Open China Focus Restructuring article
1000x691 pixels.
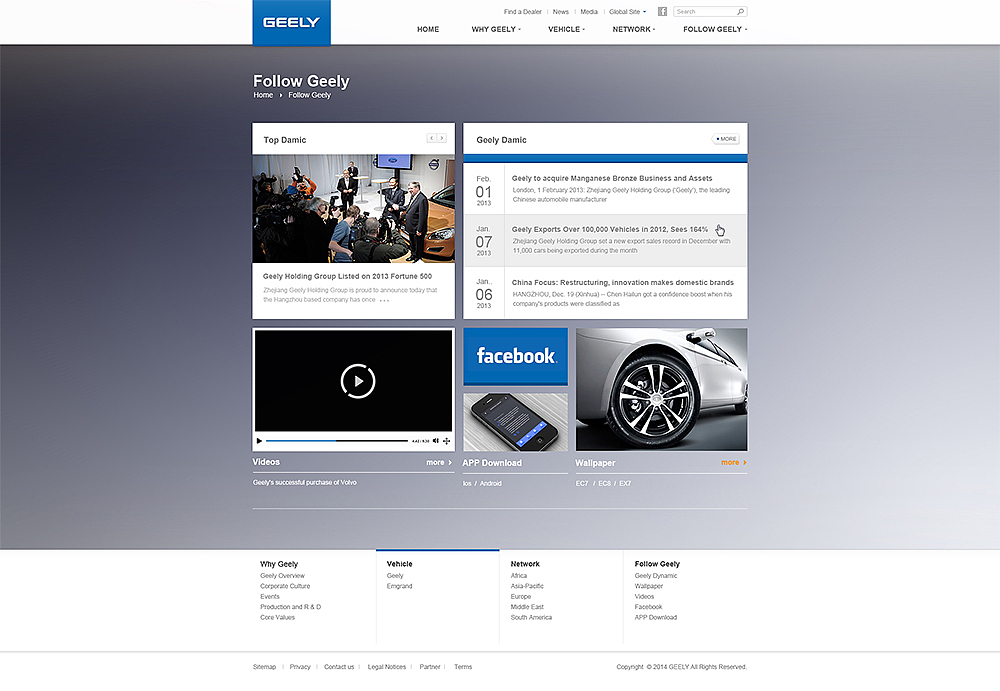[622, 282]
